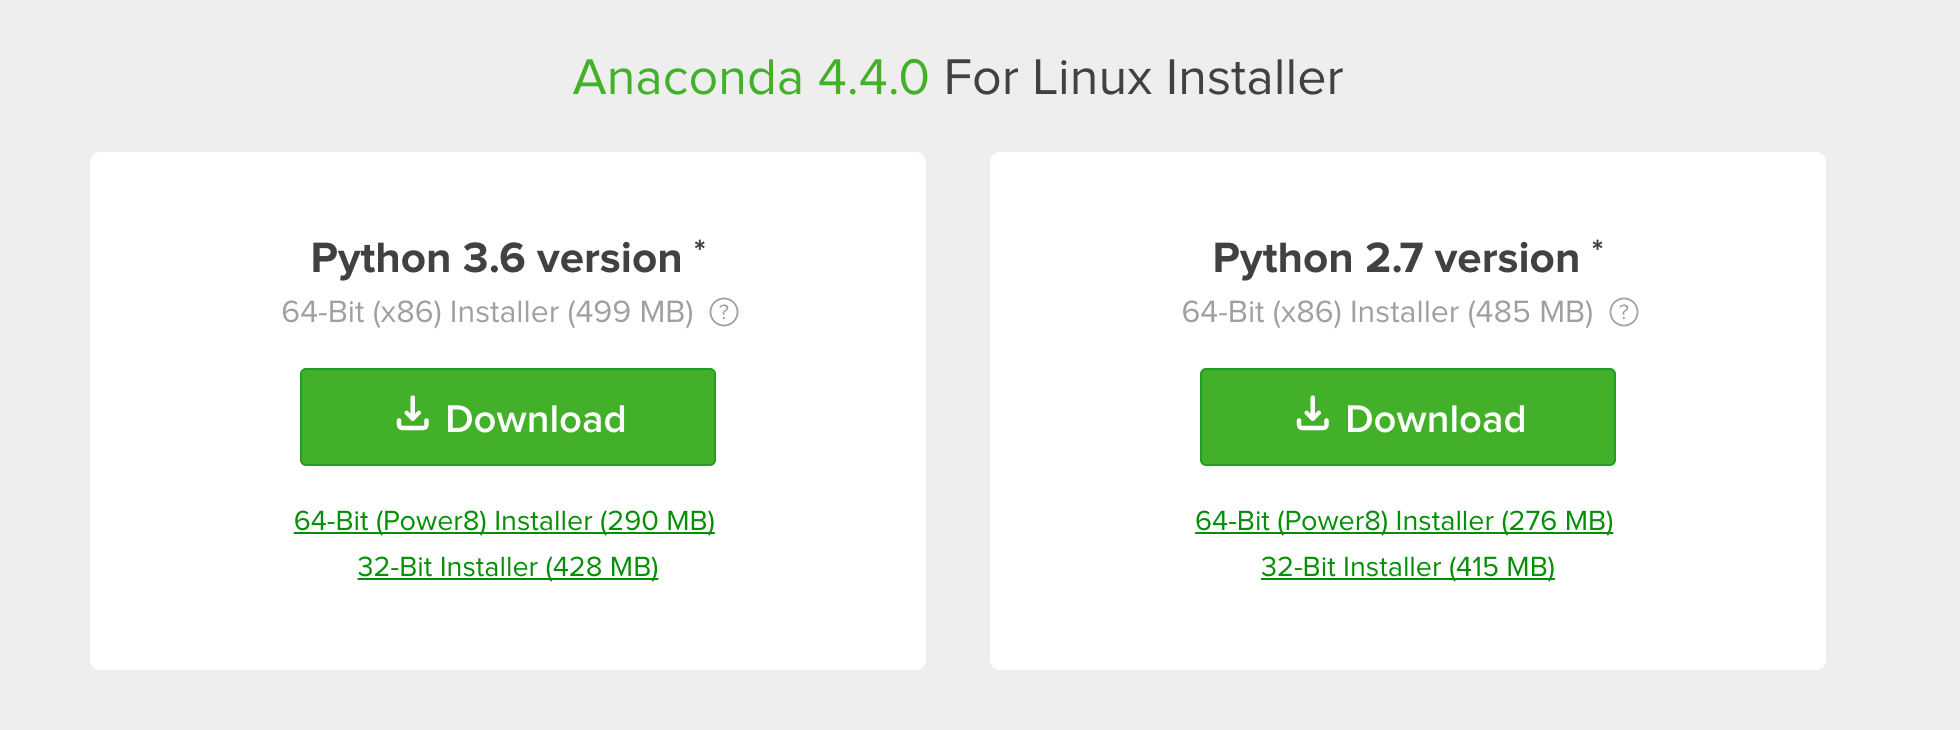Open 32-Bit Installer (428 MB) link
This screenshot has width=1960, height=730.
[x=508, y=567]
